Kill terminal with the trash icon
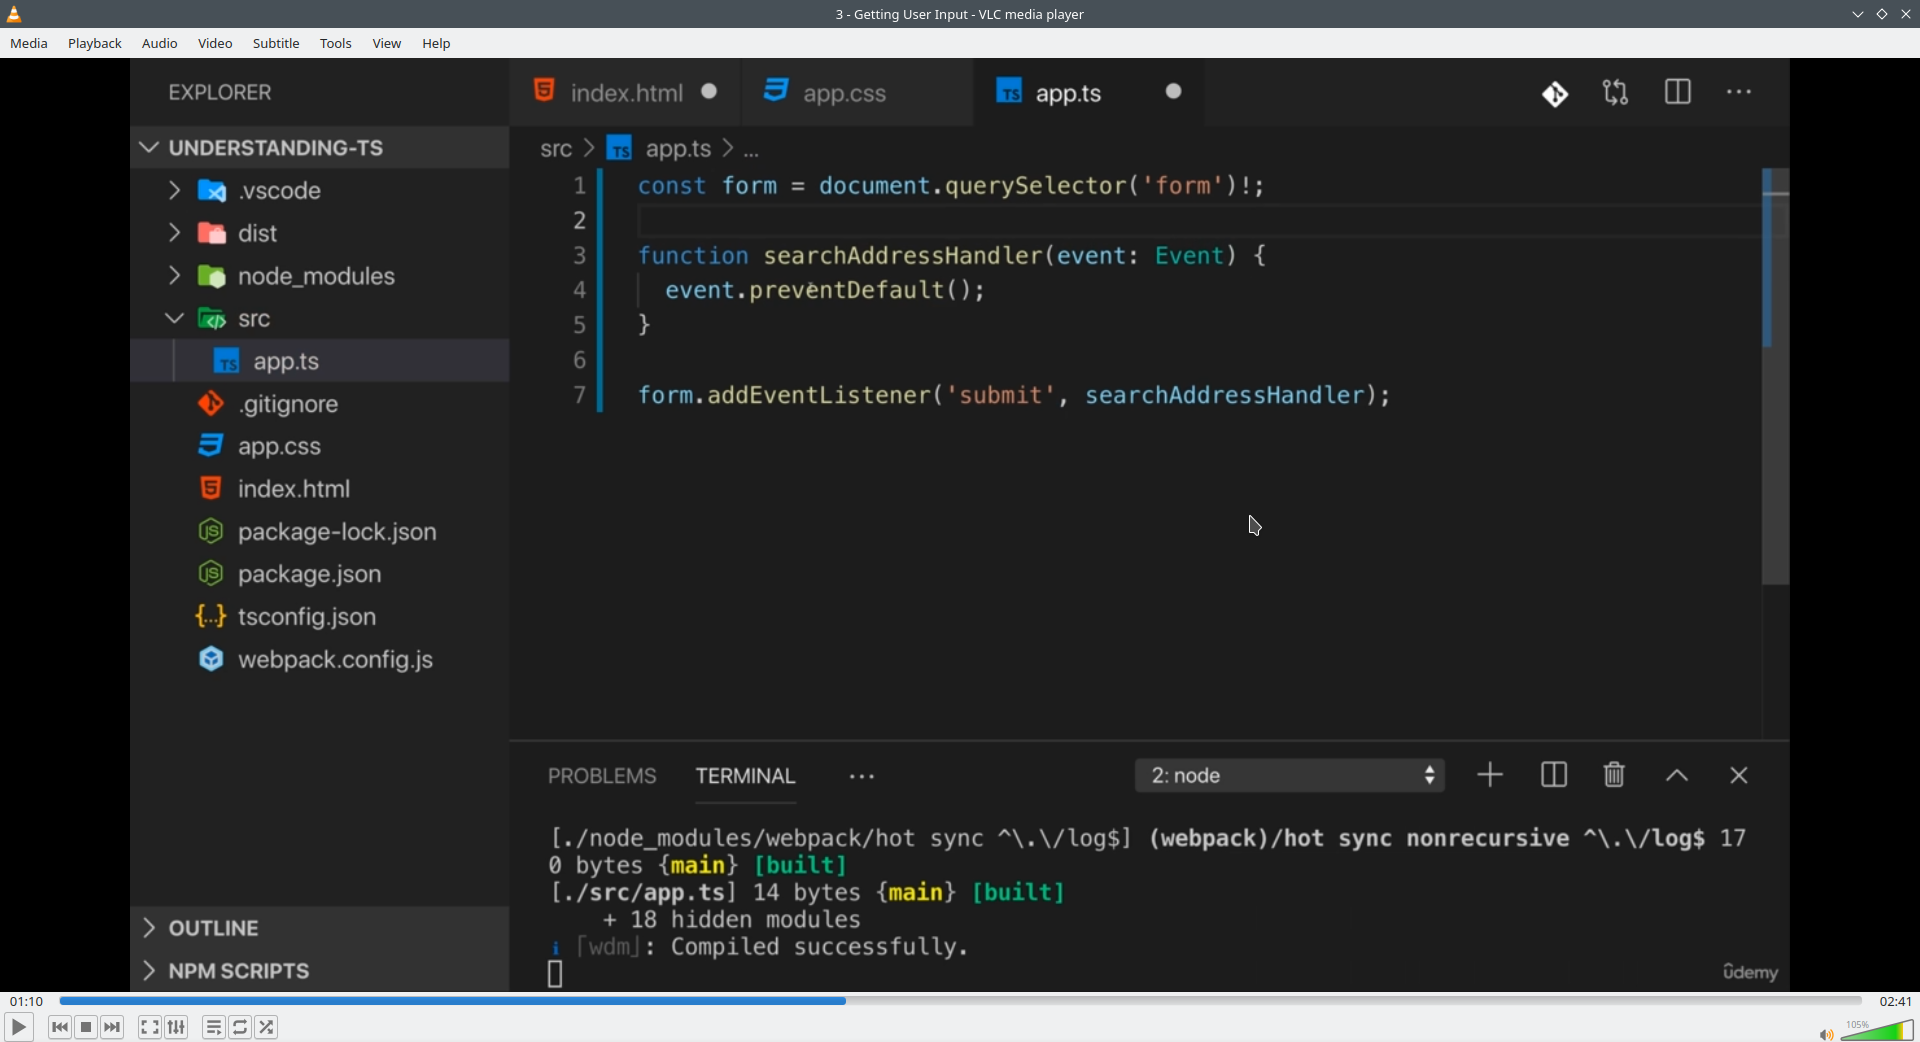 point(1614,775)
